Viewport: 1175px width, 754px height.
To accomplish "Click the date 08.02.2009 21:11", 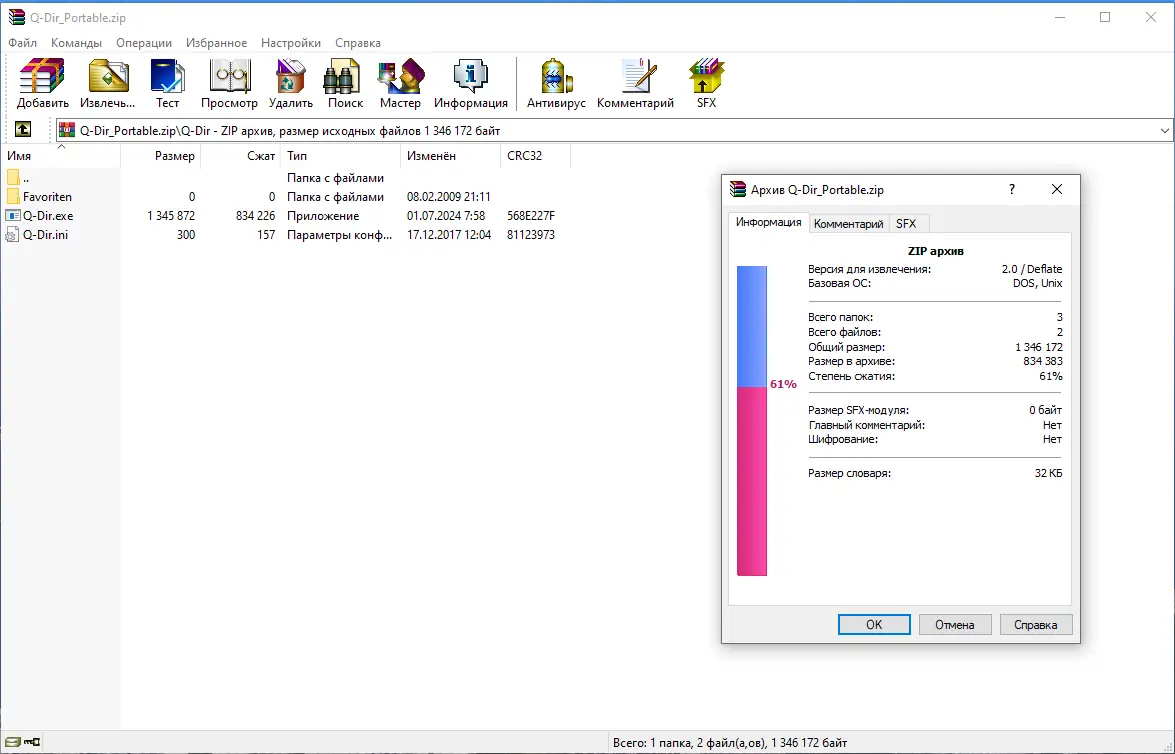I will click(449, 196).
